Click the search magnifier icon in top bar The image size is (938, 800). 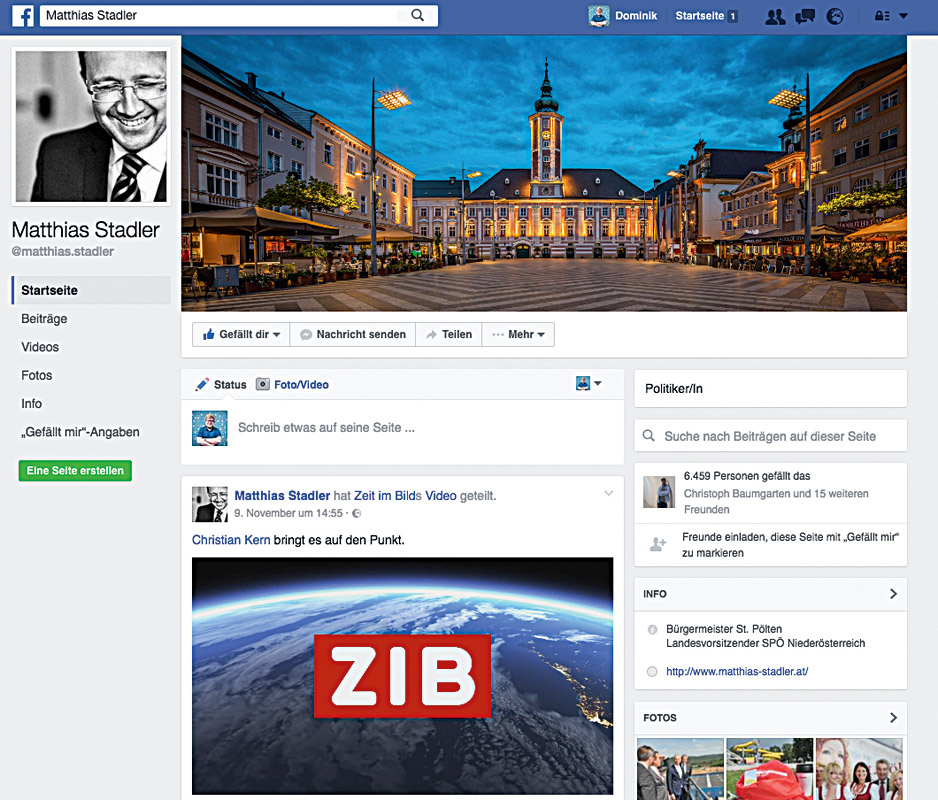pyautogui.click(x=418, y=16)
